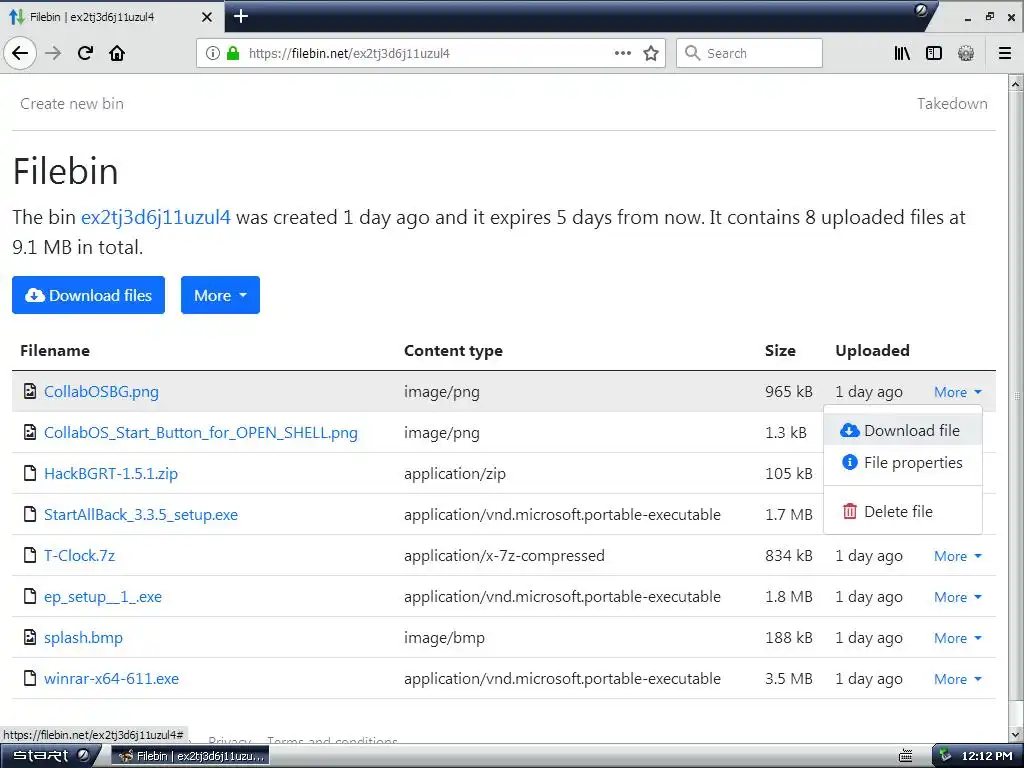Show site information for filebin.net
The height and width of the screenshot is (768, 1024).
tap(213, 53)
